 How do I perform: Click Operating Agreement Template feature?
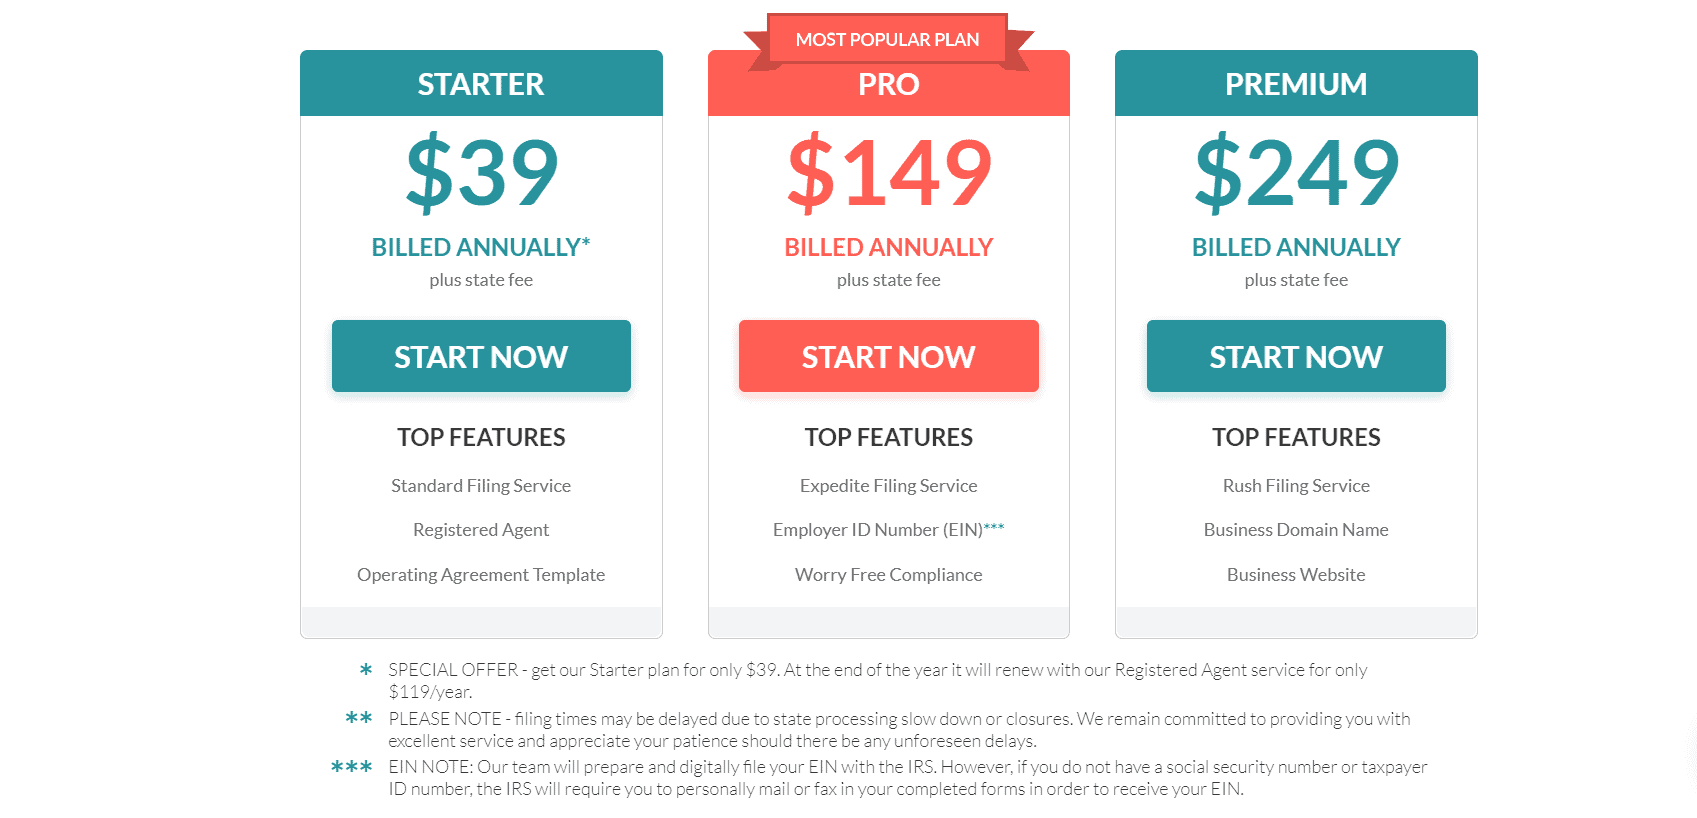[481, 575]
